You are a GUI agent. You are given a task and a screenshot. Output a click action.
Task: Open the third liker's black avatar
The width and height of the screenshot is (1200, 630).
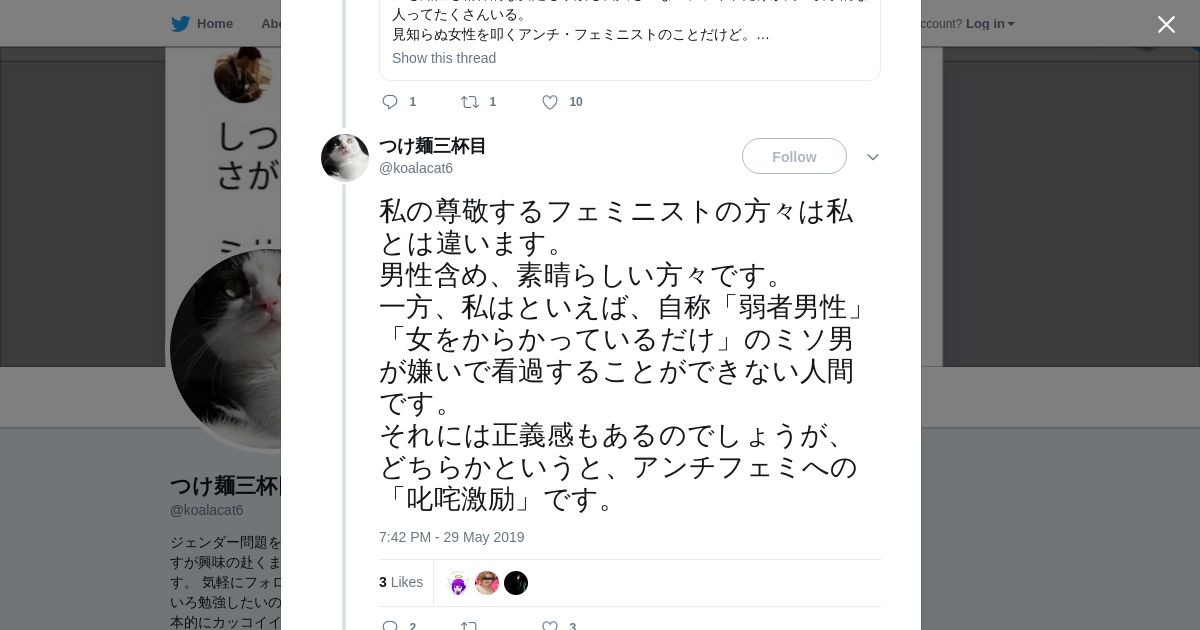516,583
